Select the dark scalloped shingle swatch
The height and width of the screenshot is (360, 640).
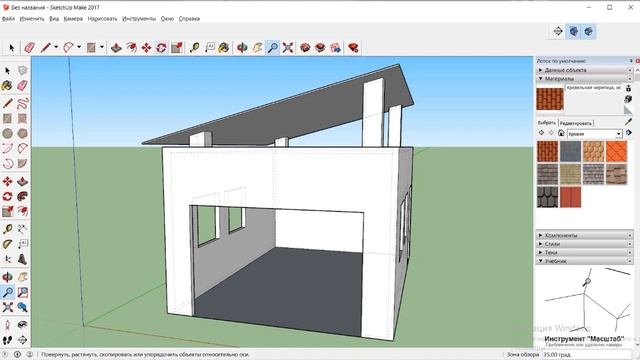tap(547, 197)
